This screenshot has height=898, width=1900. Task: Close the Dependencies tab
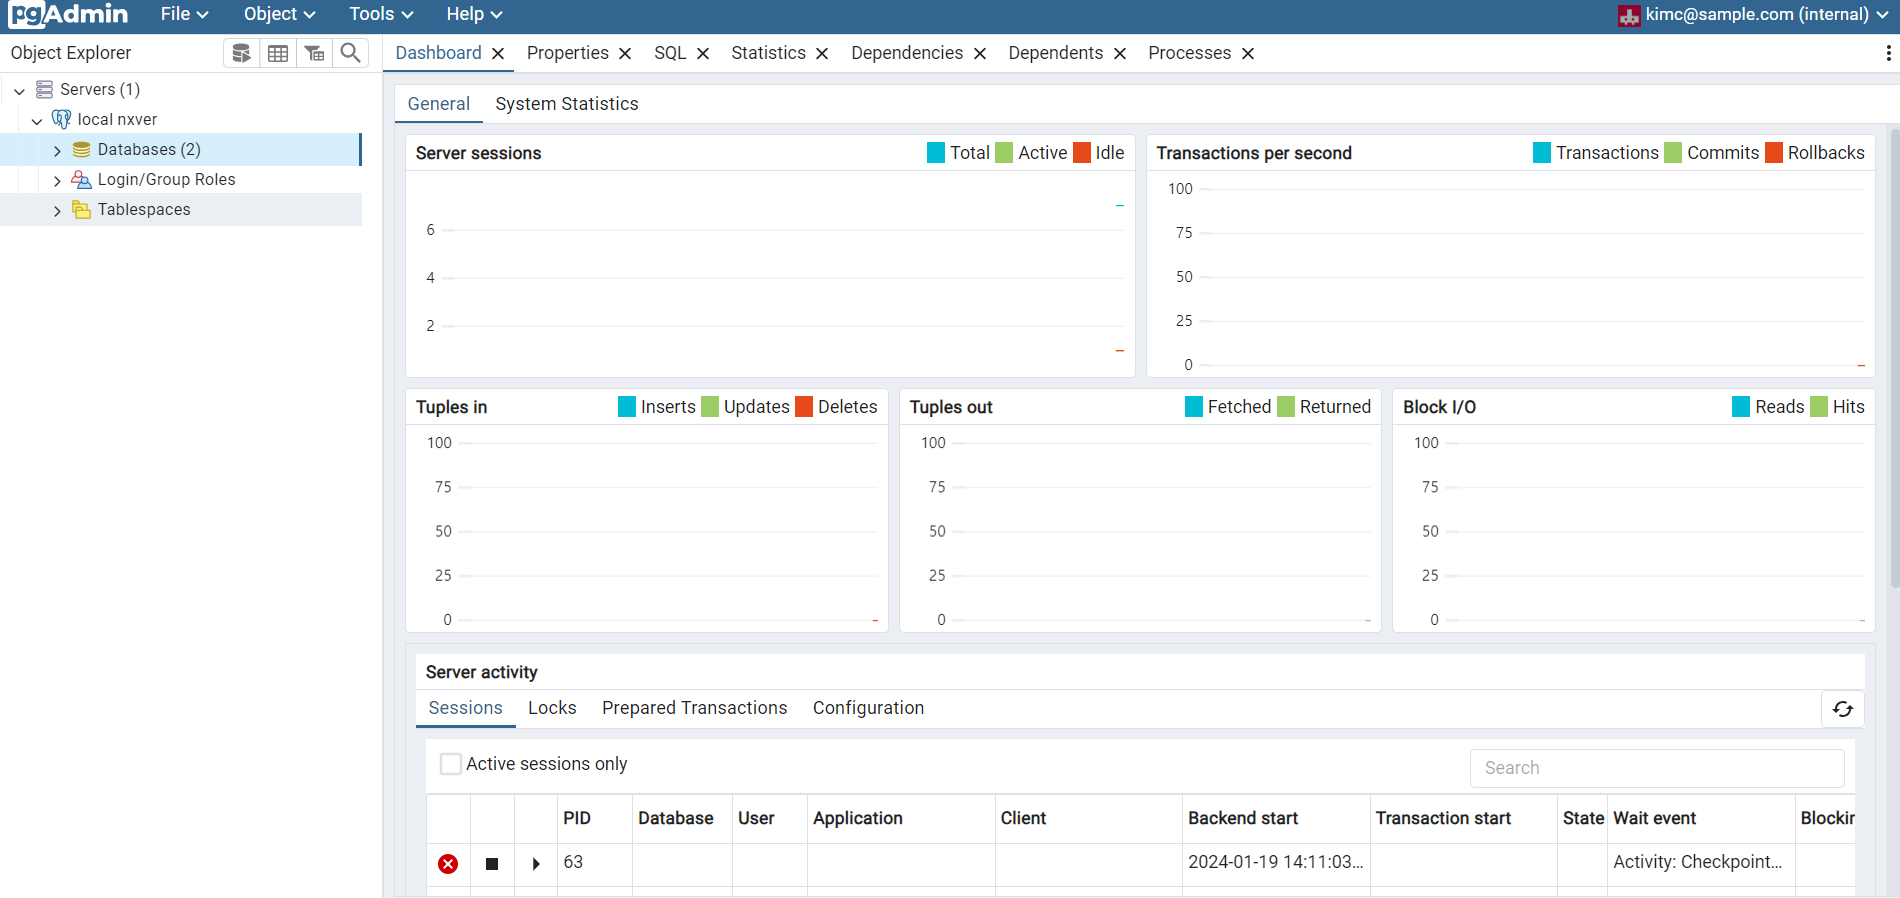click(980, 54)
